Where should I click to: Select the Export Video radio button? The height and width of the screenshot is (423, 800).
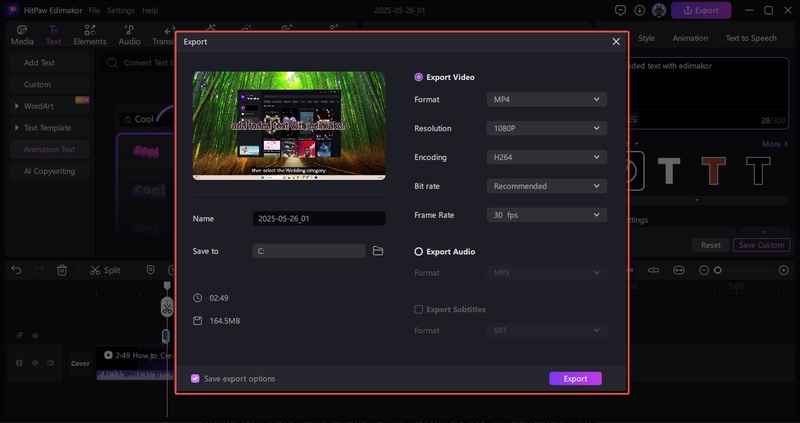coord(418,77)
